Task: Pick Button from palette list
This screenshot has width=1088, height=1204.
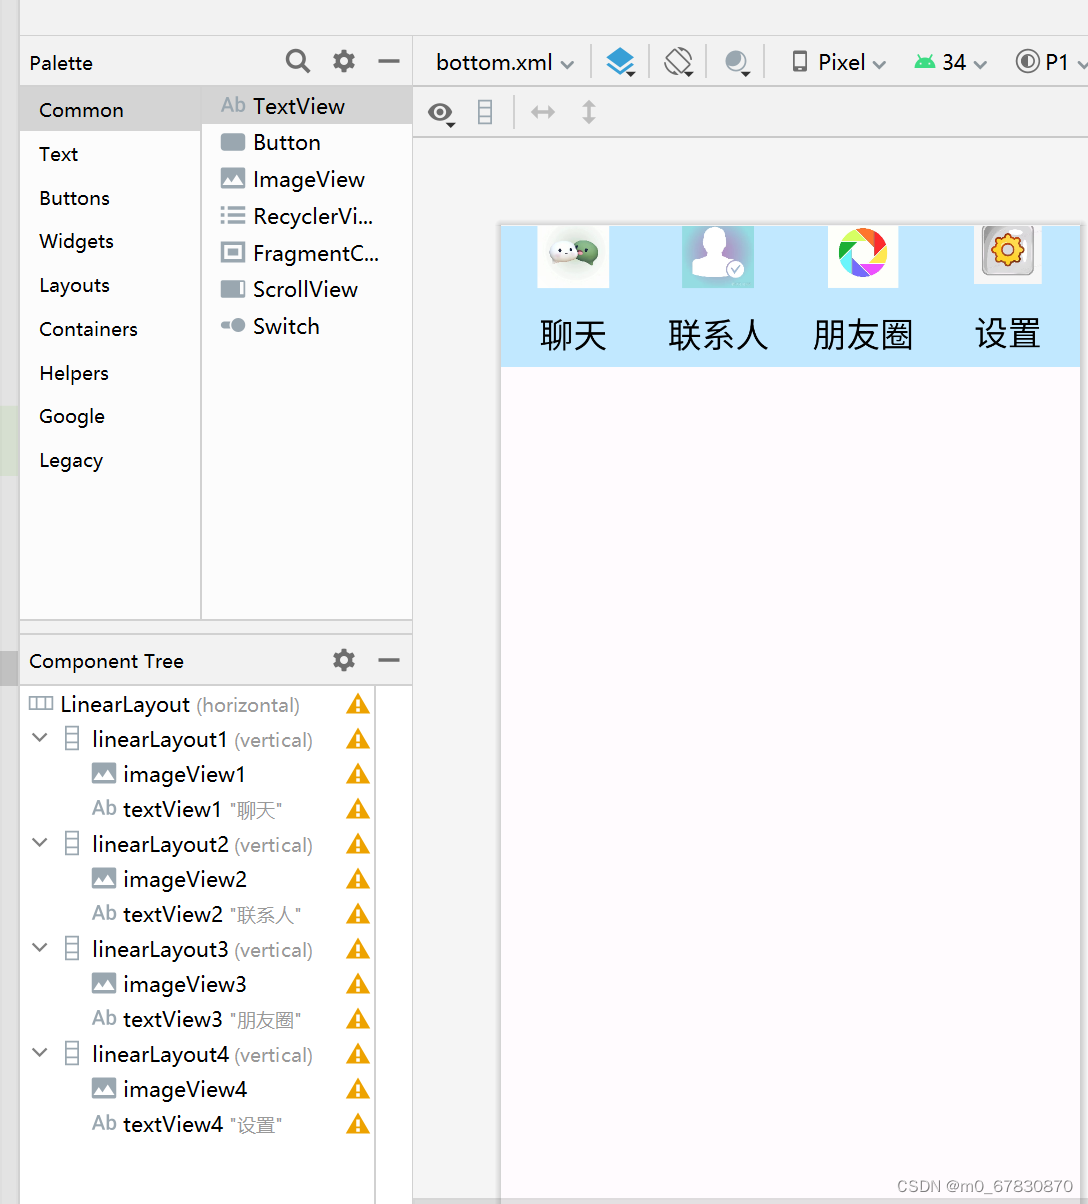Action: coord(307,143)
